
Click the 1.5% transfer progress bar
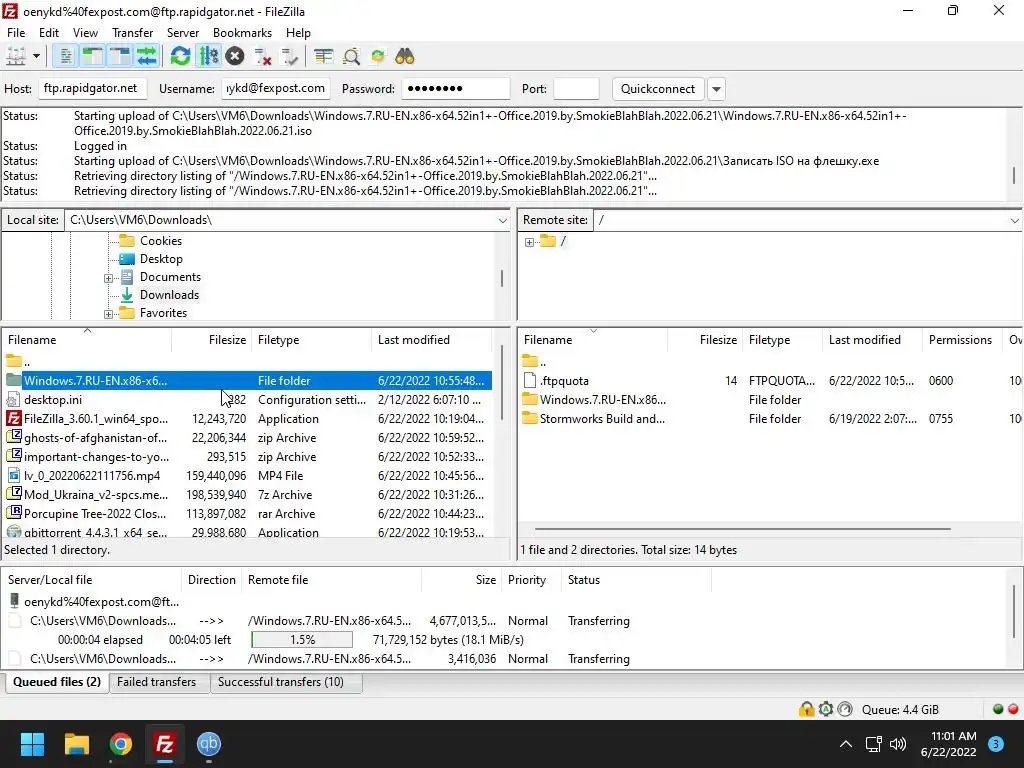(302, 640)
